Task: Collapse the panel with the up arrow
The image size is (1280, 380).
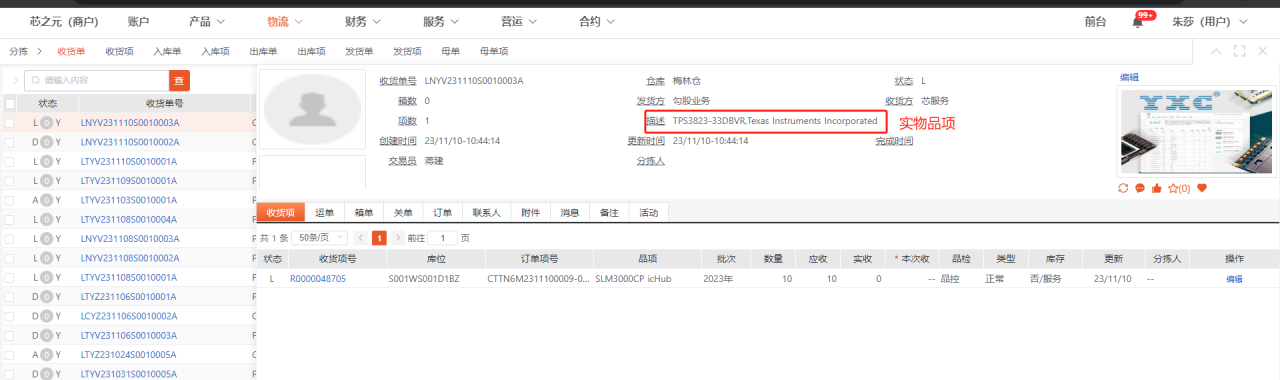Action: point(1216,51)
